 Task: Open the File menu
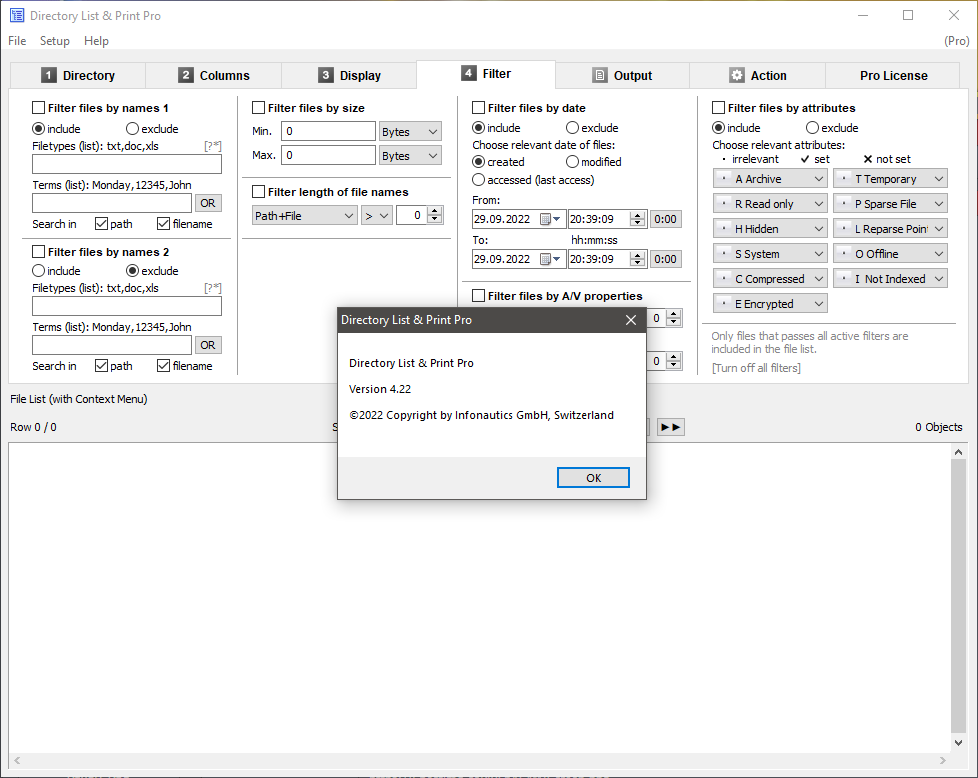pos(17,41)
